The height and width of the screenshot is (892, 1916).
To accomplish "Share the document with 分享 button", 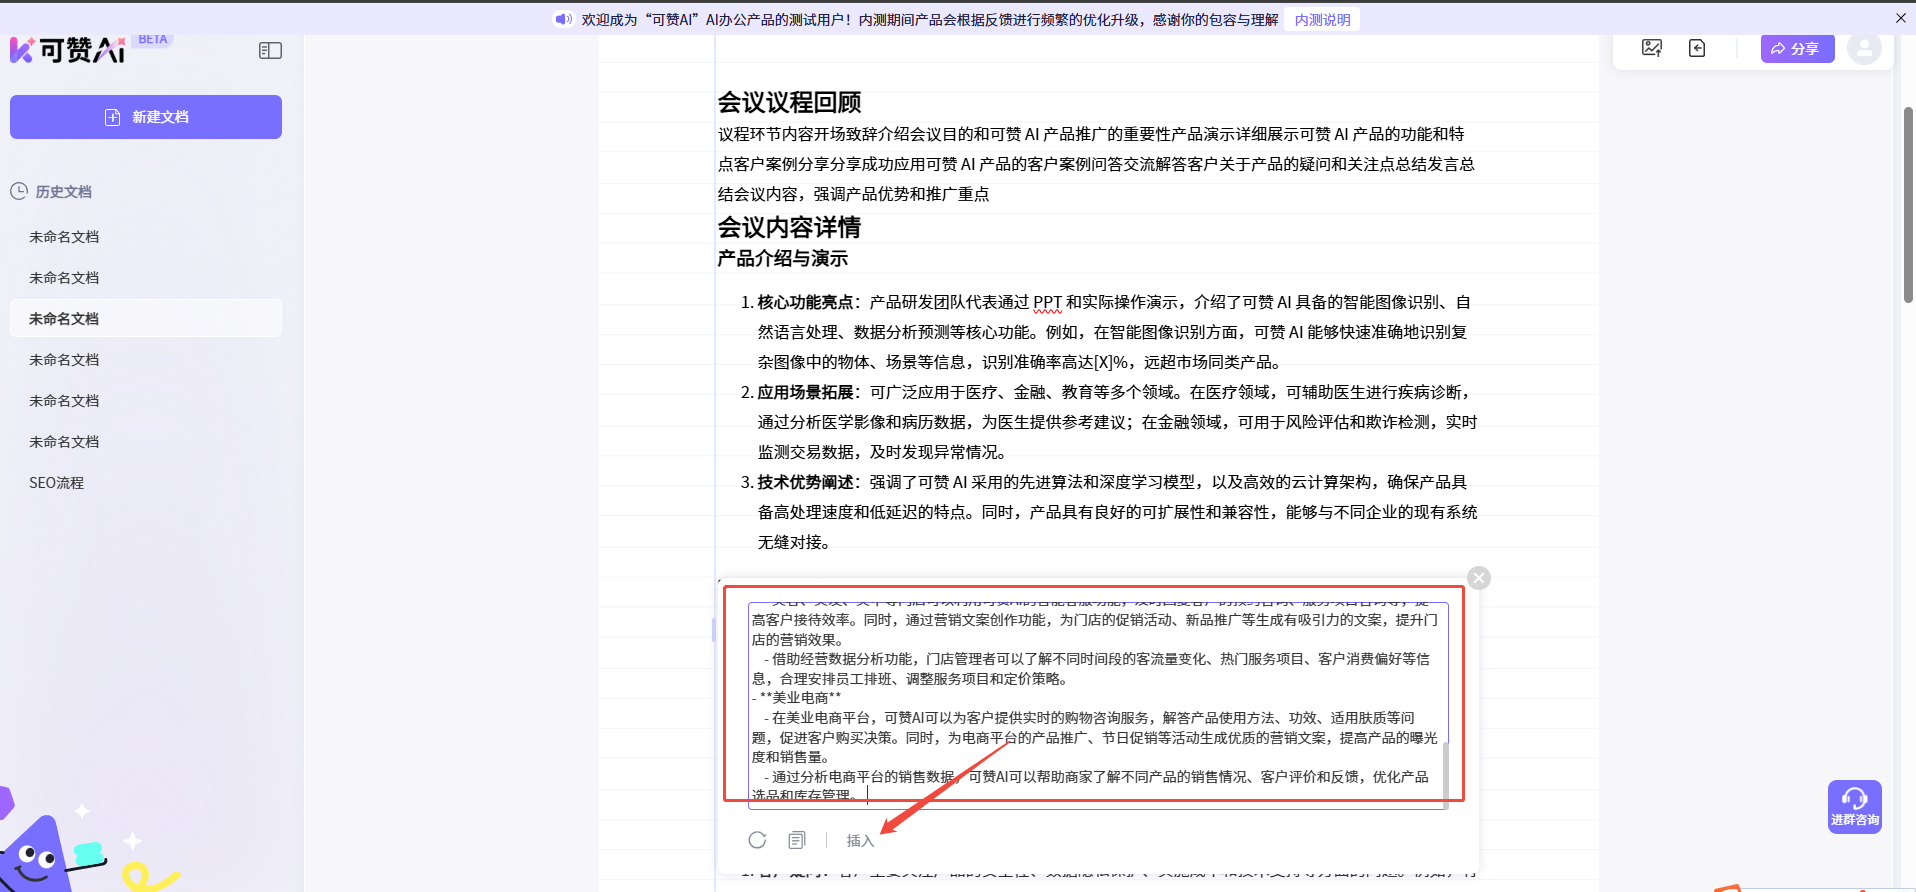I will pos(1797,48).
